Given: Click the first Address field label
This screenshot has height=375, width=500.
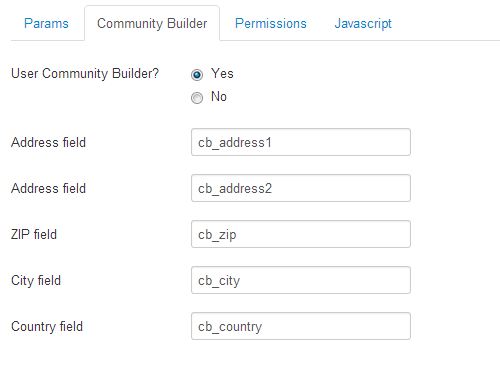Looking at the screenshot, I should pyautogui.click(x=48, y=142).
